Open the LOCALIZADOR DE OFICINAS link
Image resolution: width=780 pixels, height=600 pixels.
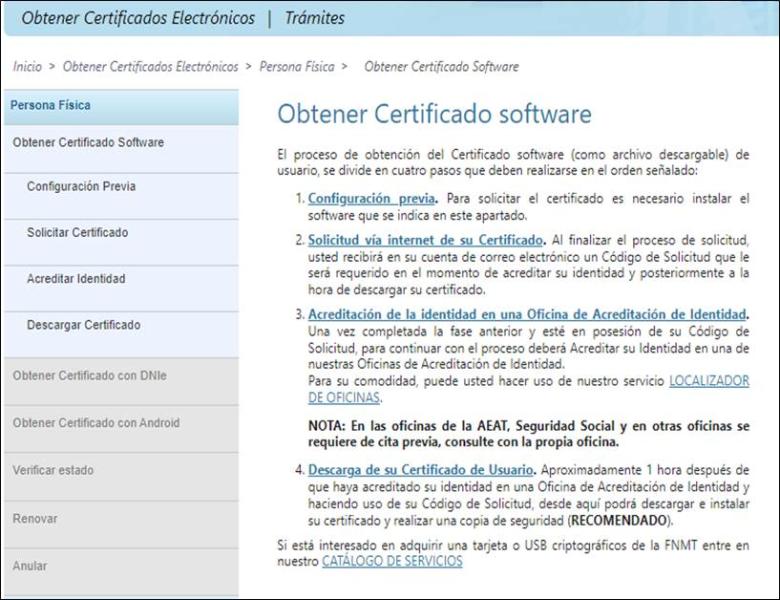(708, 382)
